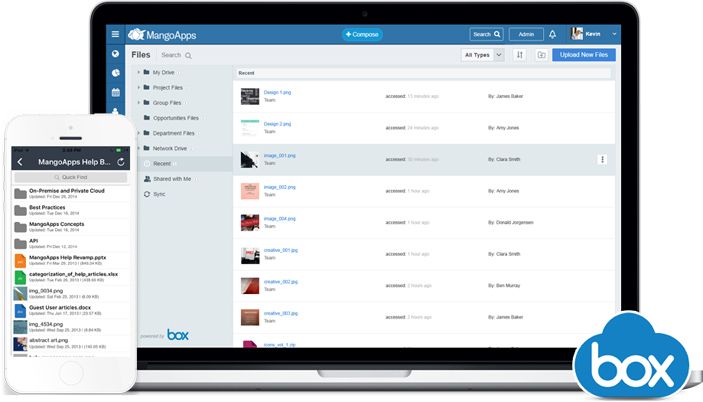Expand the My Drive folder arrow

[139, 72]
